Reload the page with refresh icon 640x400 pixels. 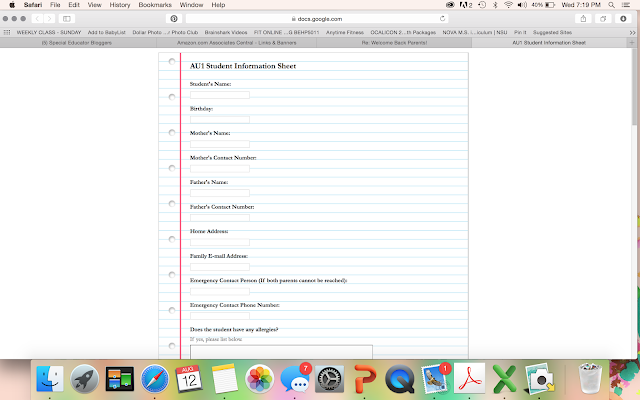(442, 19)
